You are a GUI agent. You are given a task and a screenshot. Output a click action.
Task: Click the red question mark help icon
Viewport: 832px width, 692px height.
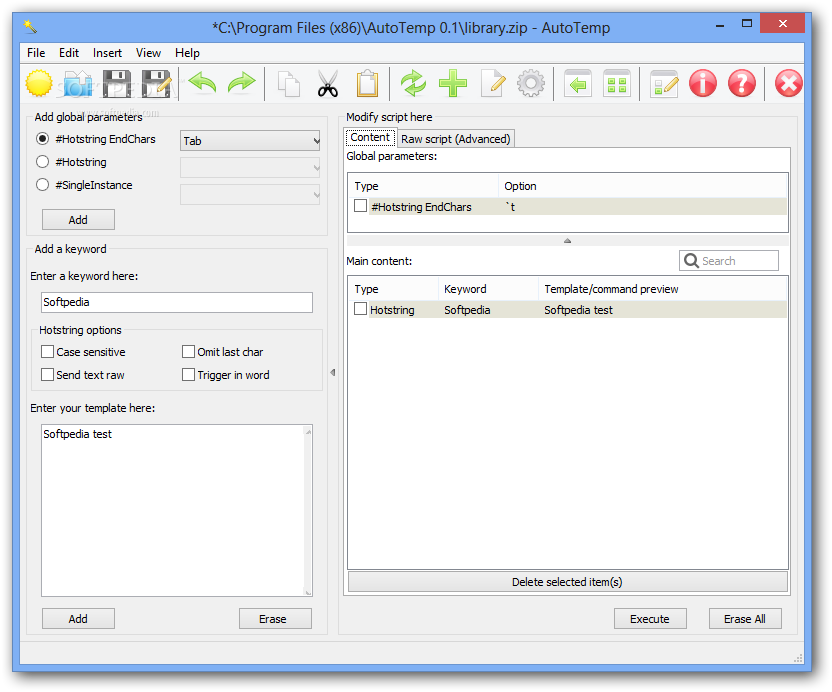[x=742, y=83]
